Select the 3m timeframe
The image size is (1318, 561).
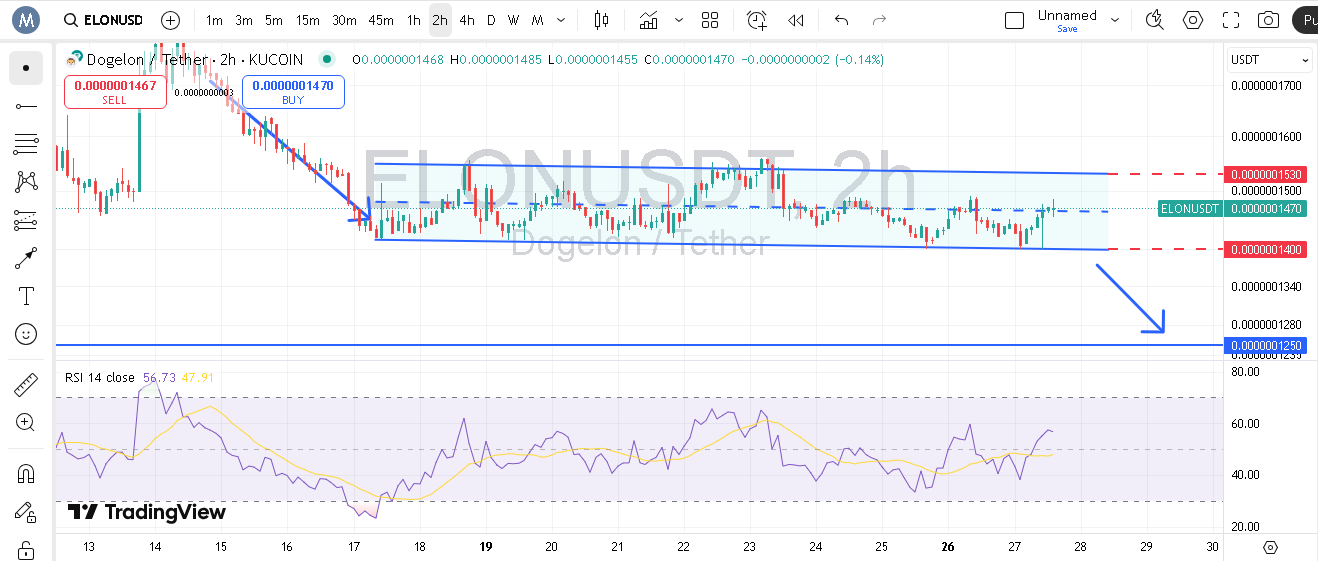coord(244,20)
